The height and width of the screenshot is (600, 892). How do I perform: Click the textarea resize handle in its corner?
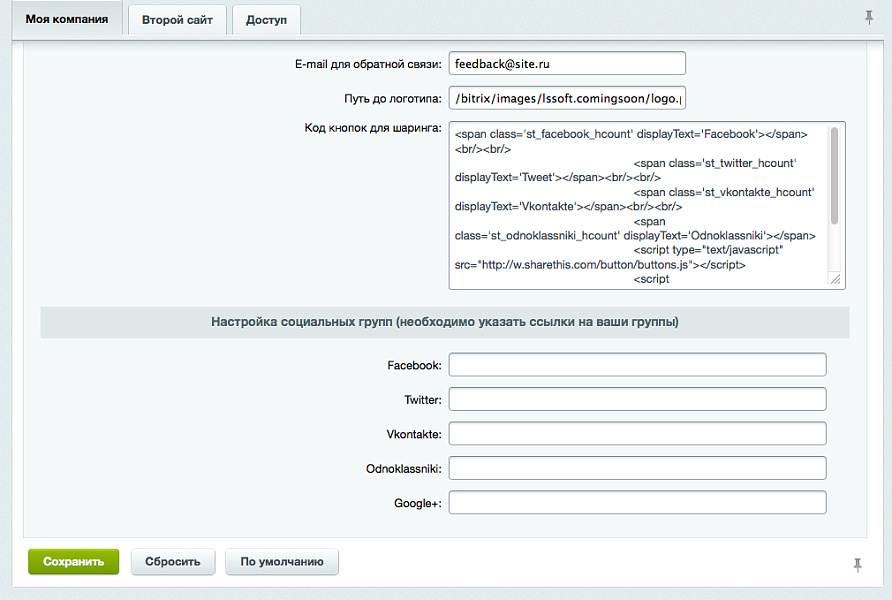836,281
